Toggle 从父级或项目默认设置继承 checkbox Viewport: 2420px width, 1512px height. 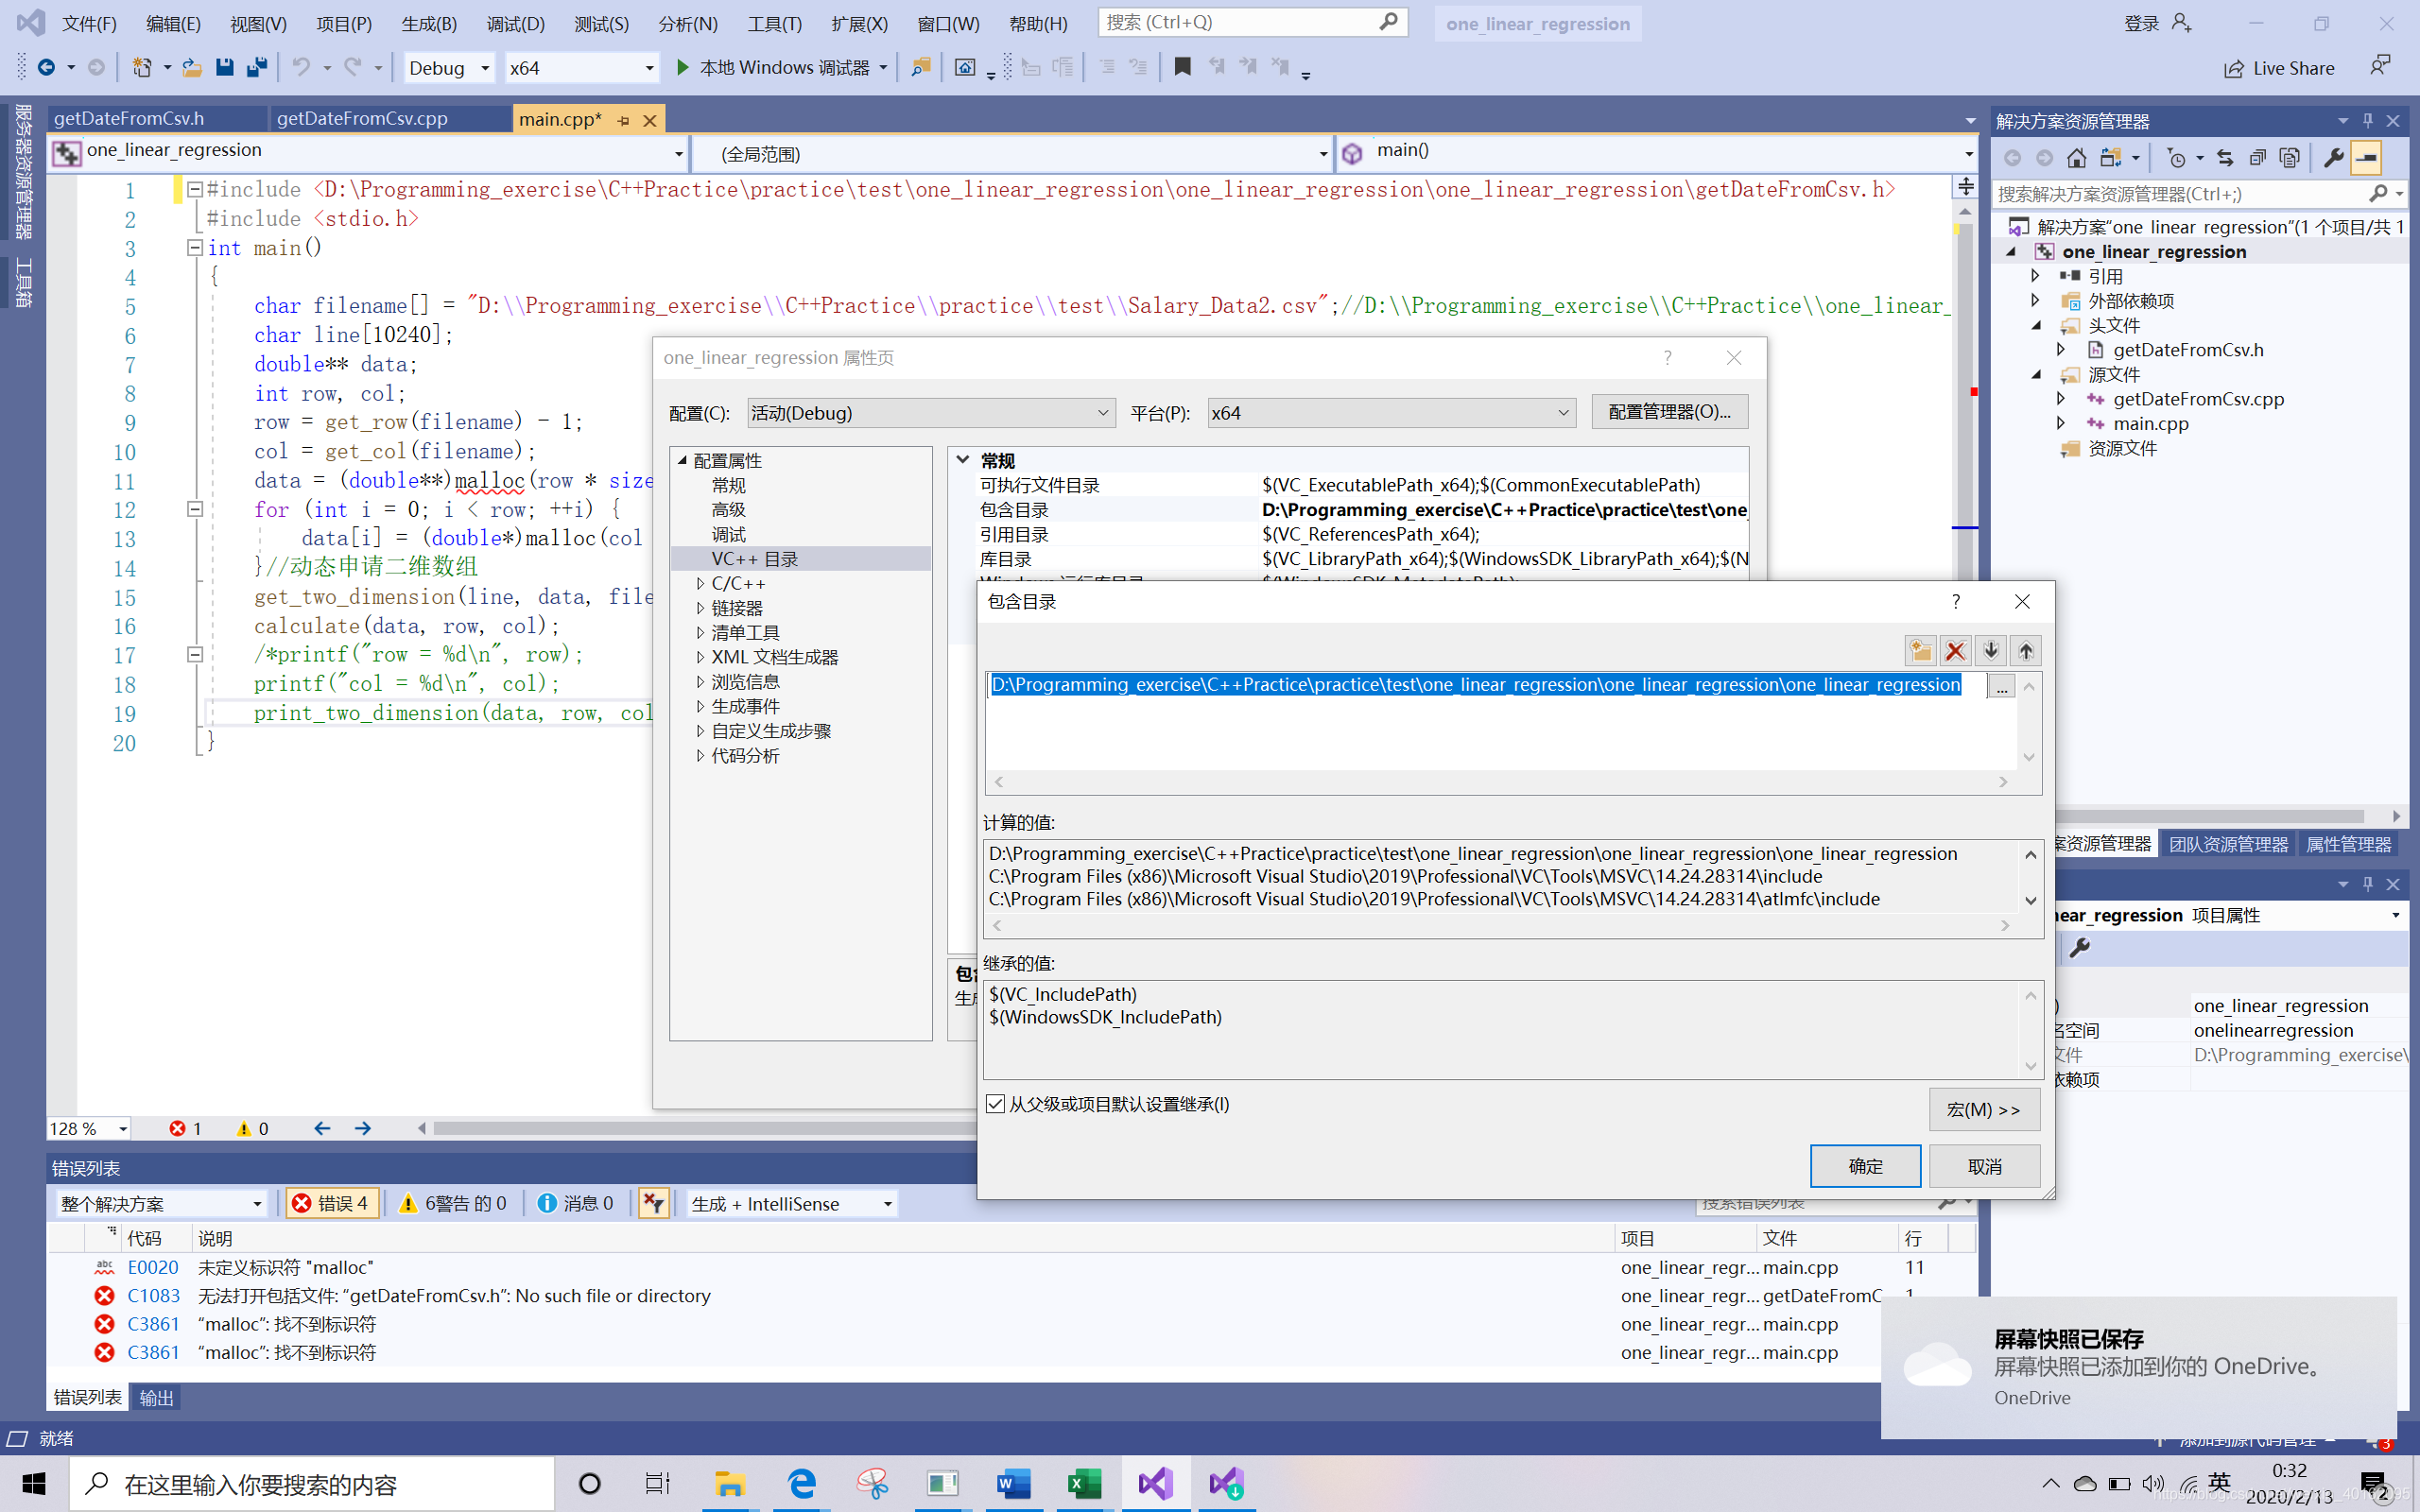996,1104
